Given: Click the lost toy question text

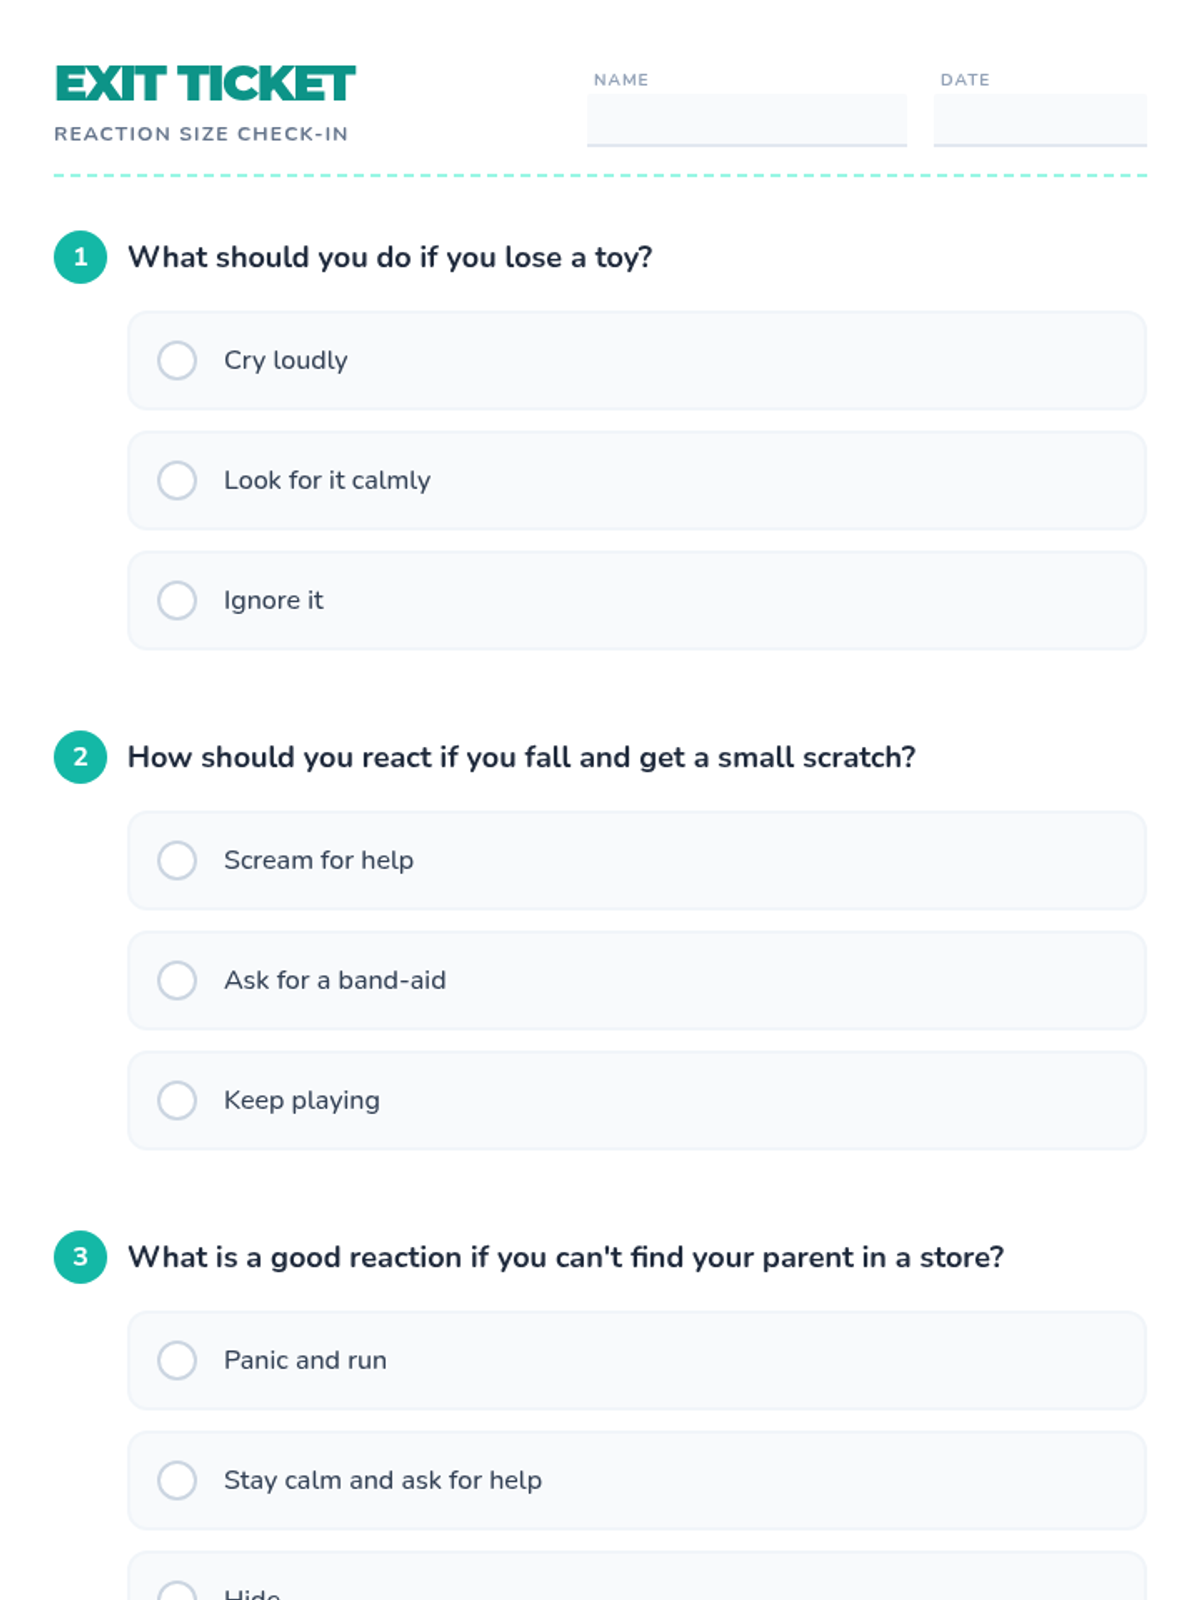Looking at the screenshot, I should coord(390,257).
